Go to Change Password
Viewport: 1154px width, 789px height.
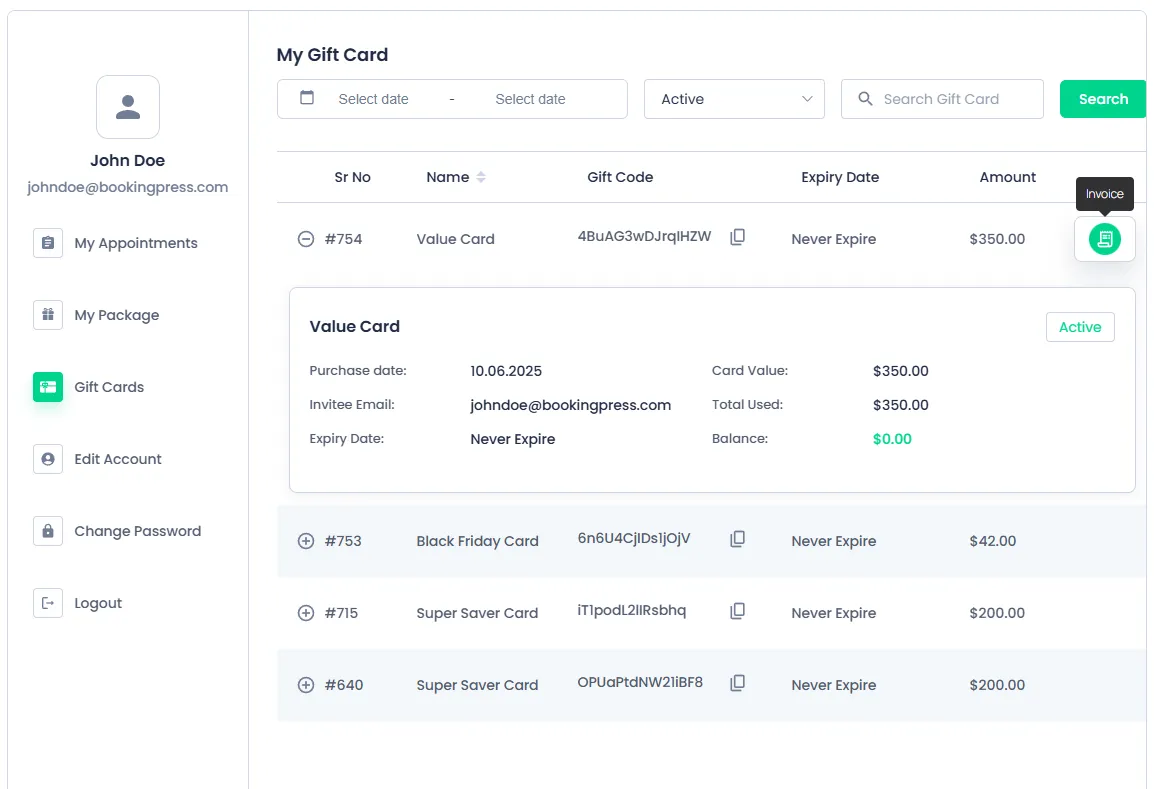(x=138, y=531)
